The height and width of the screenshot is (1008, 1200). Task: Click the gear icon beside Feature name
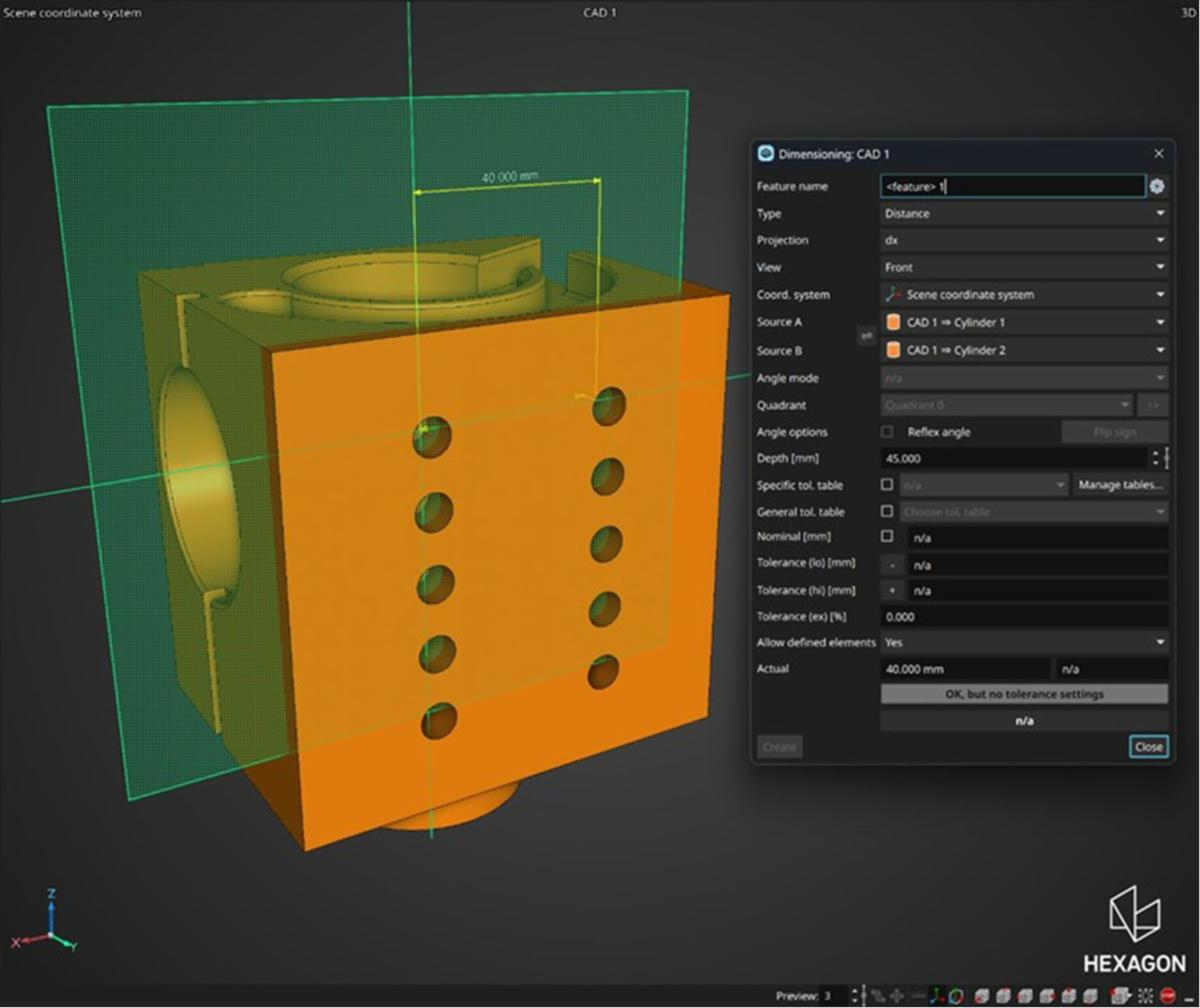click(1157, 186)
